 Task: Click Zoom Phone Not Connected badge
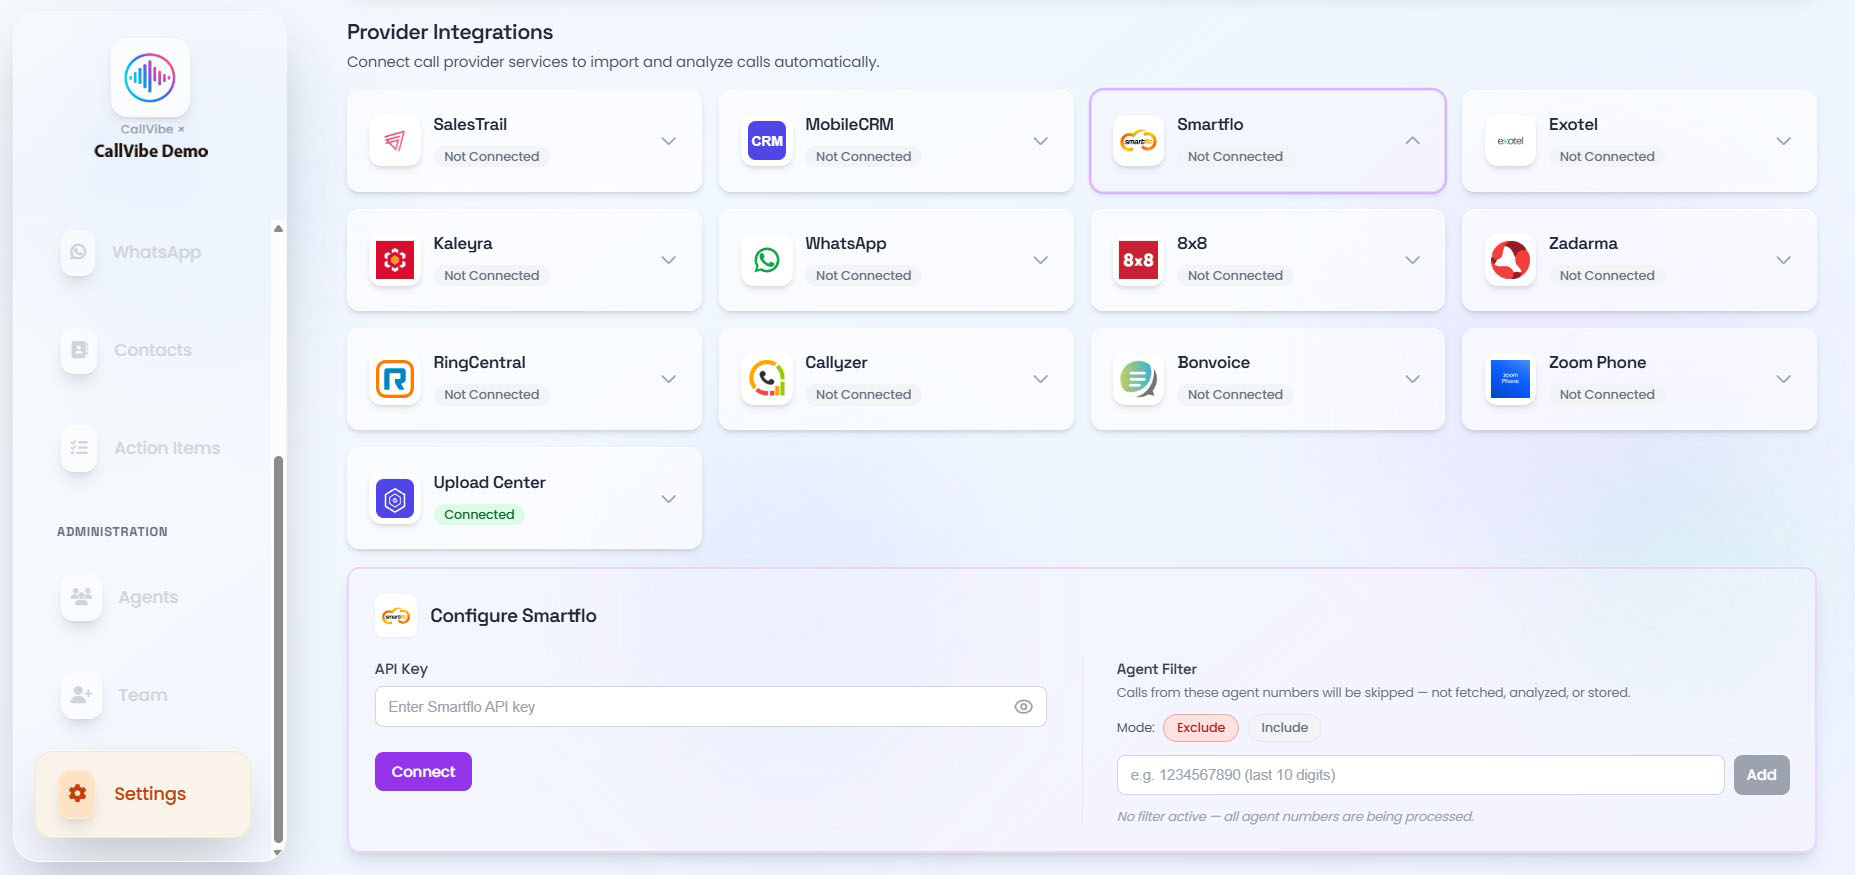coord(1606,395)
